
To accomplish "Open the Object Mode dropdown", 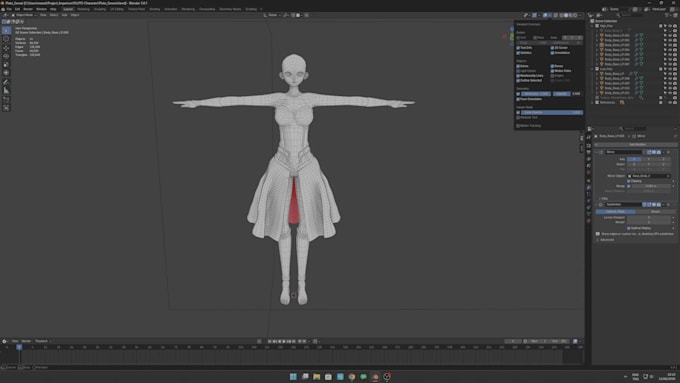I will (23, 15).
